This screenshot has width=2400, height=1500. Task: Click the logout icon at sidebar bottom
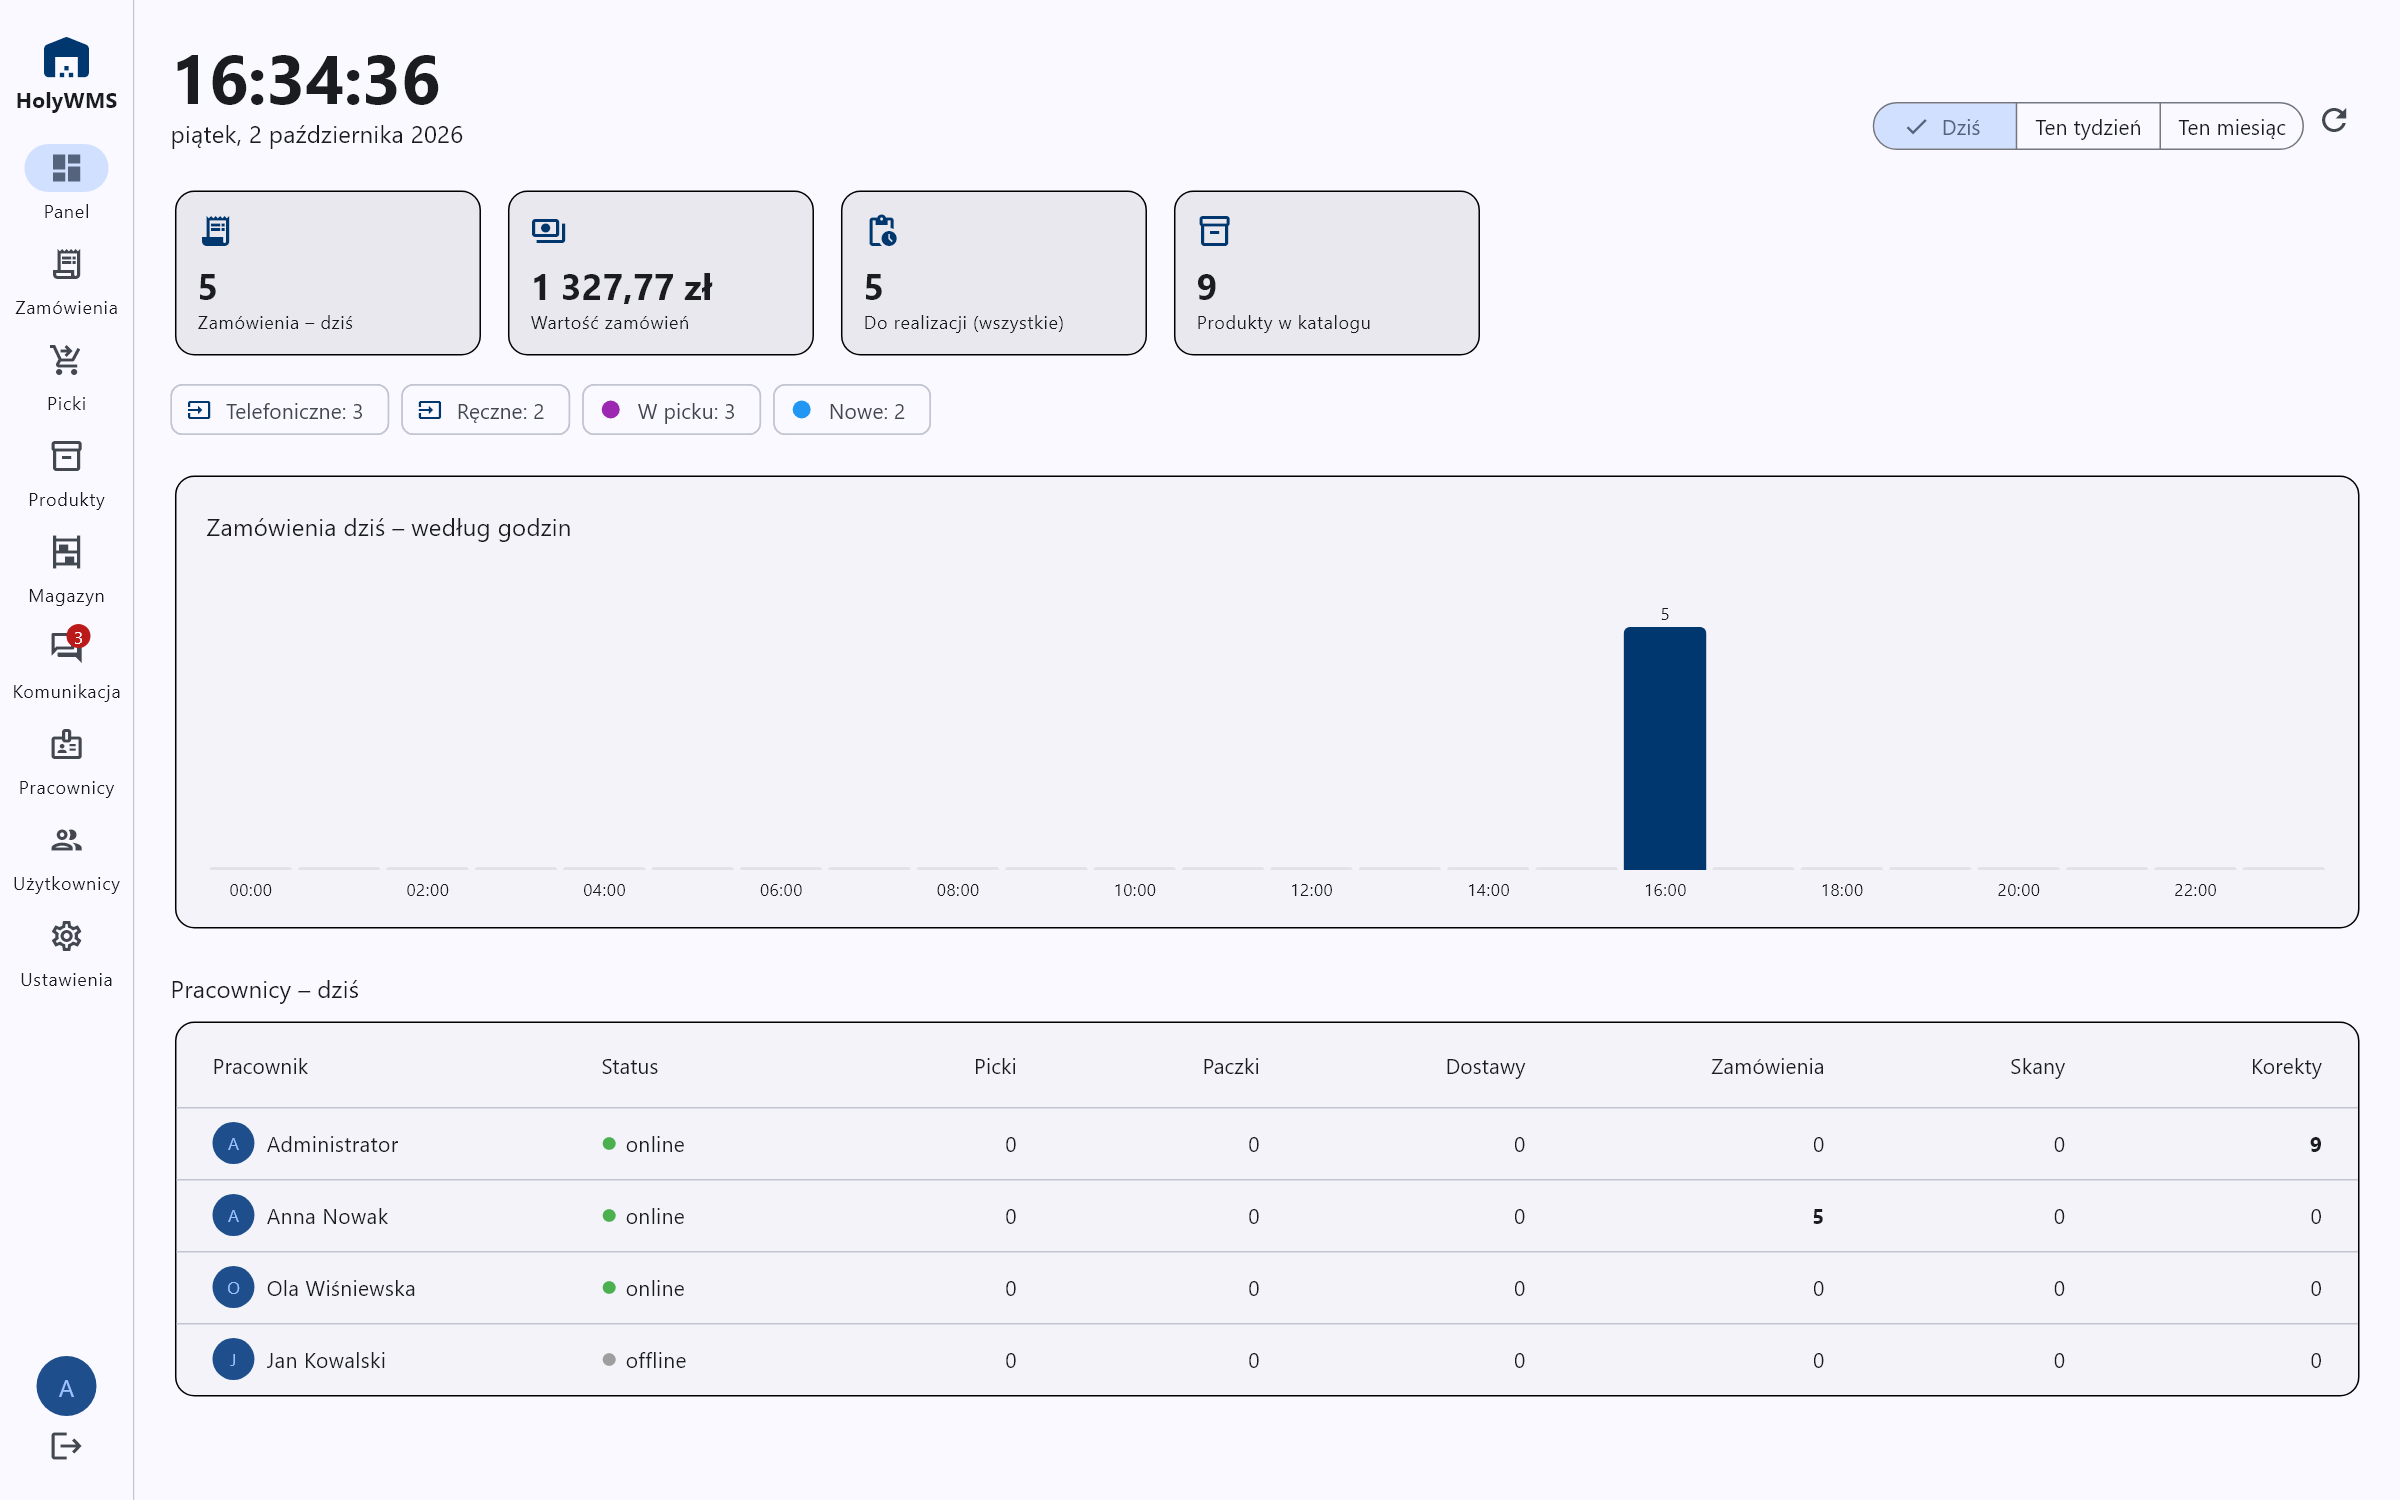(66, 1446)
